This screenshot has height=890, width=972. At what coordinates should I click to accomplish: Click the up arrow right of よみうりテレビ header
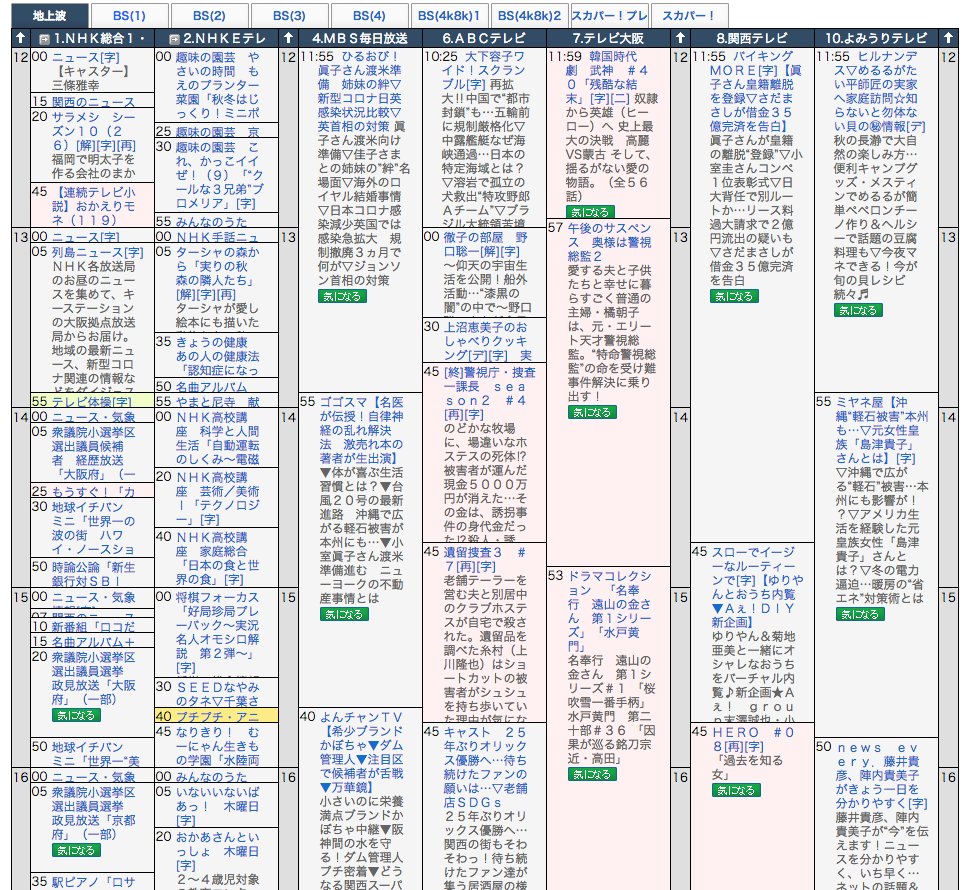948,38
